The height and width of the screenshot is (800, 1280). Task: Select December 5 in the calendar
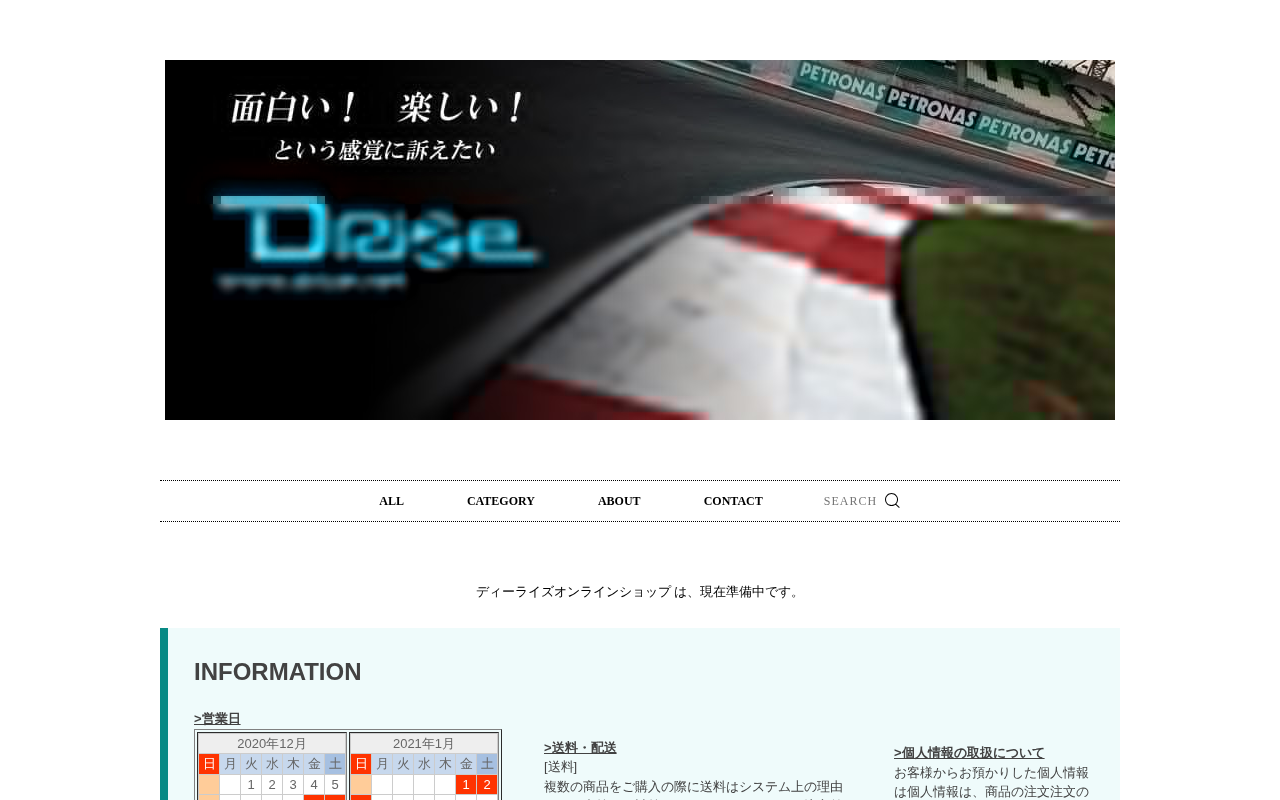[x=335, y=785]
